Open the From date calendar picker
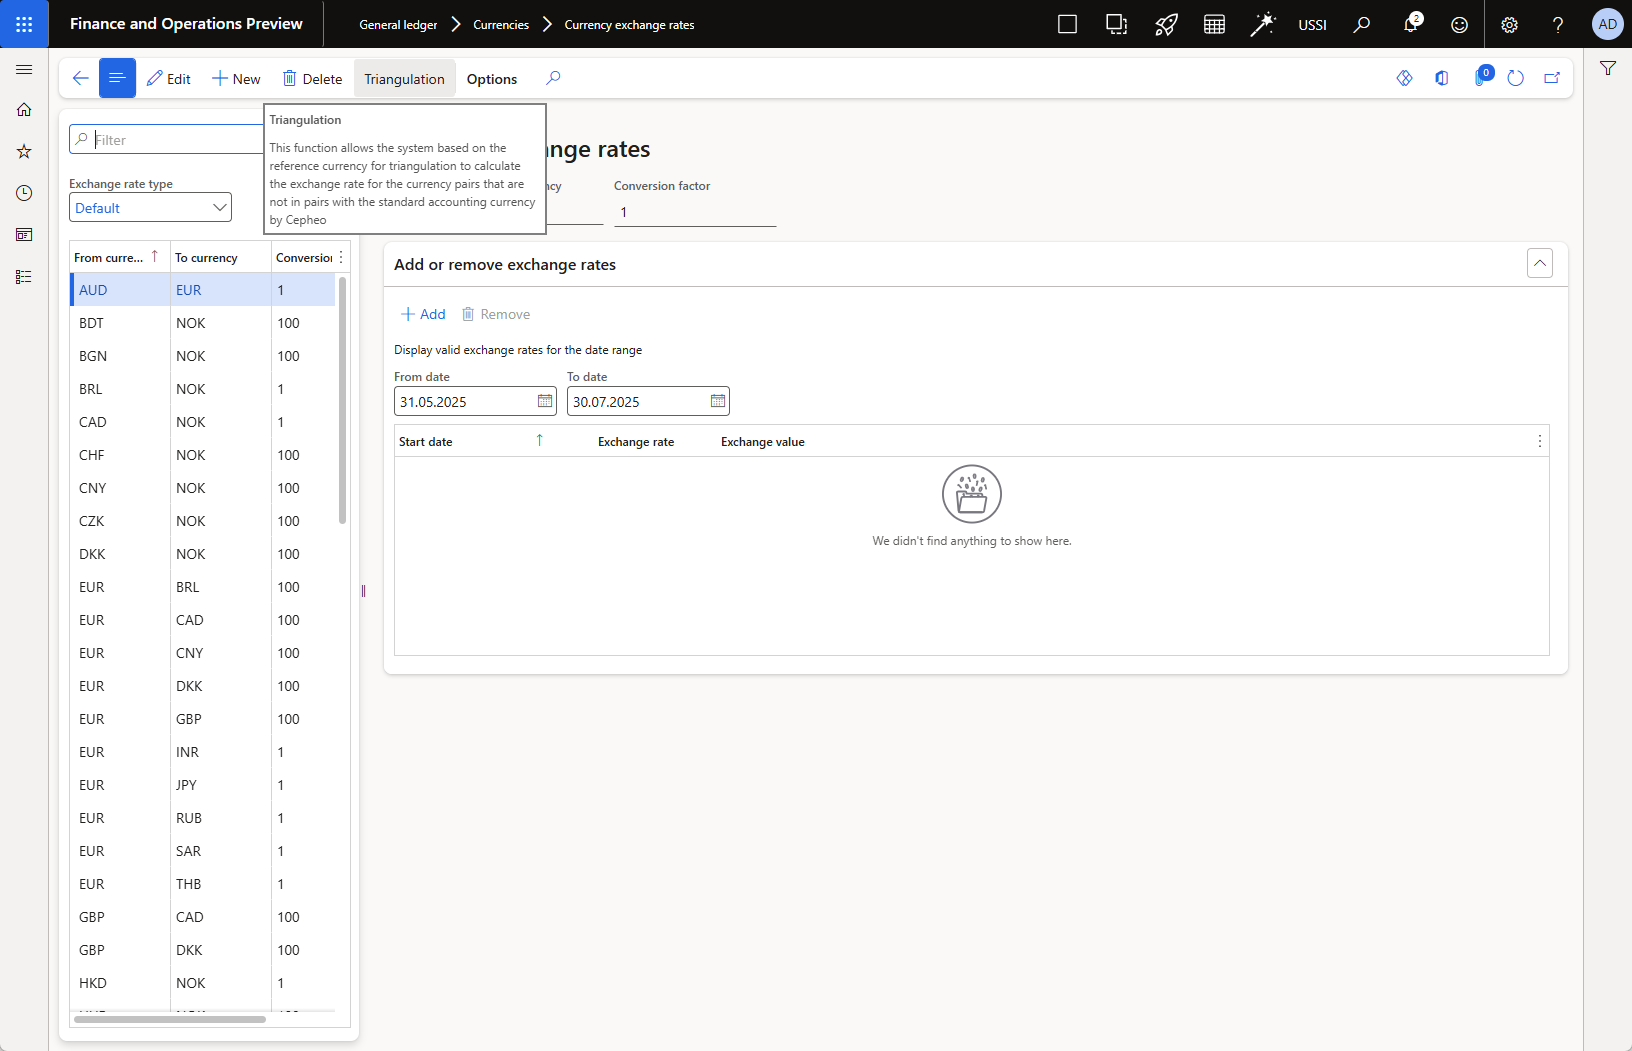This screenshot has height=1051, width=1632. (x=545, y=401)
